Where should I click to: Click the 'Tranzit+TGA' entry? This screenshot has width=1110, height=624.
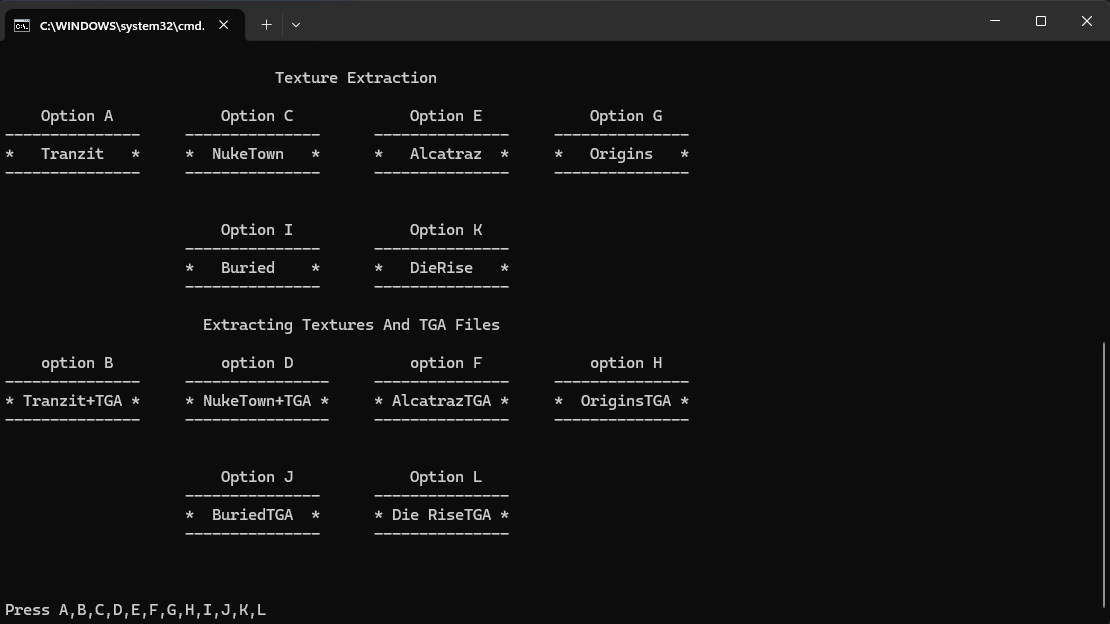click(x=72, y=401)
